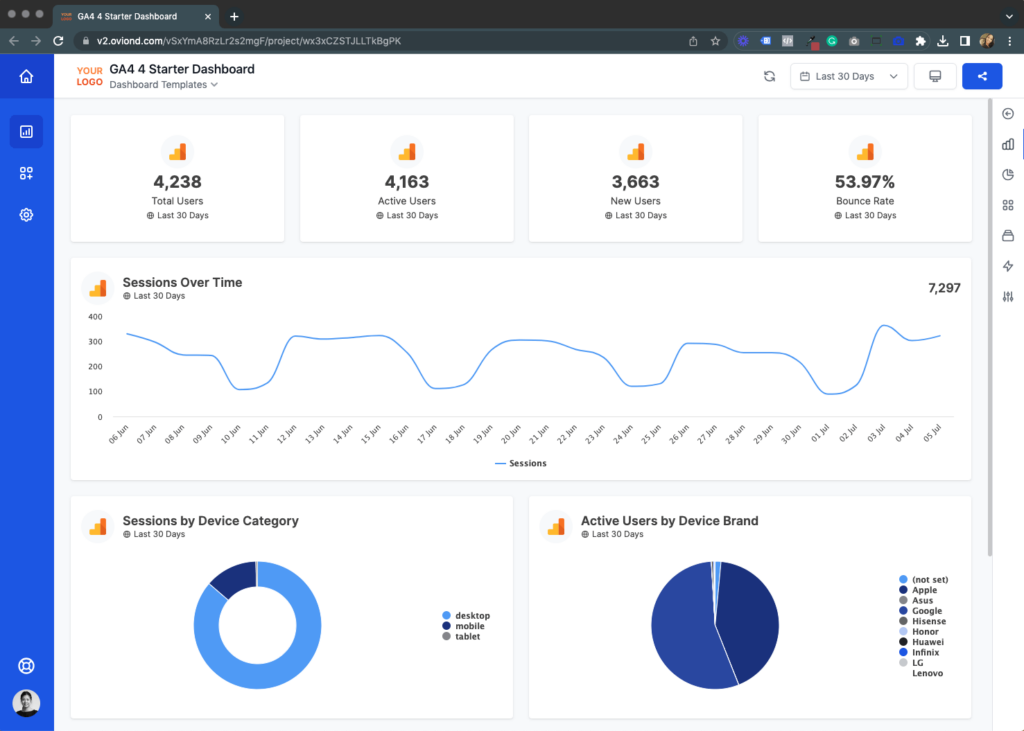Click the monitor presentation mode button

coord(935,76)
